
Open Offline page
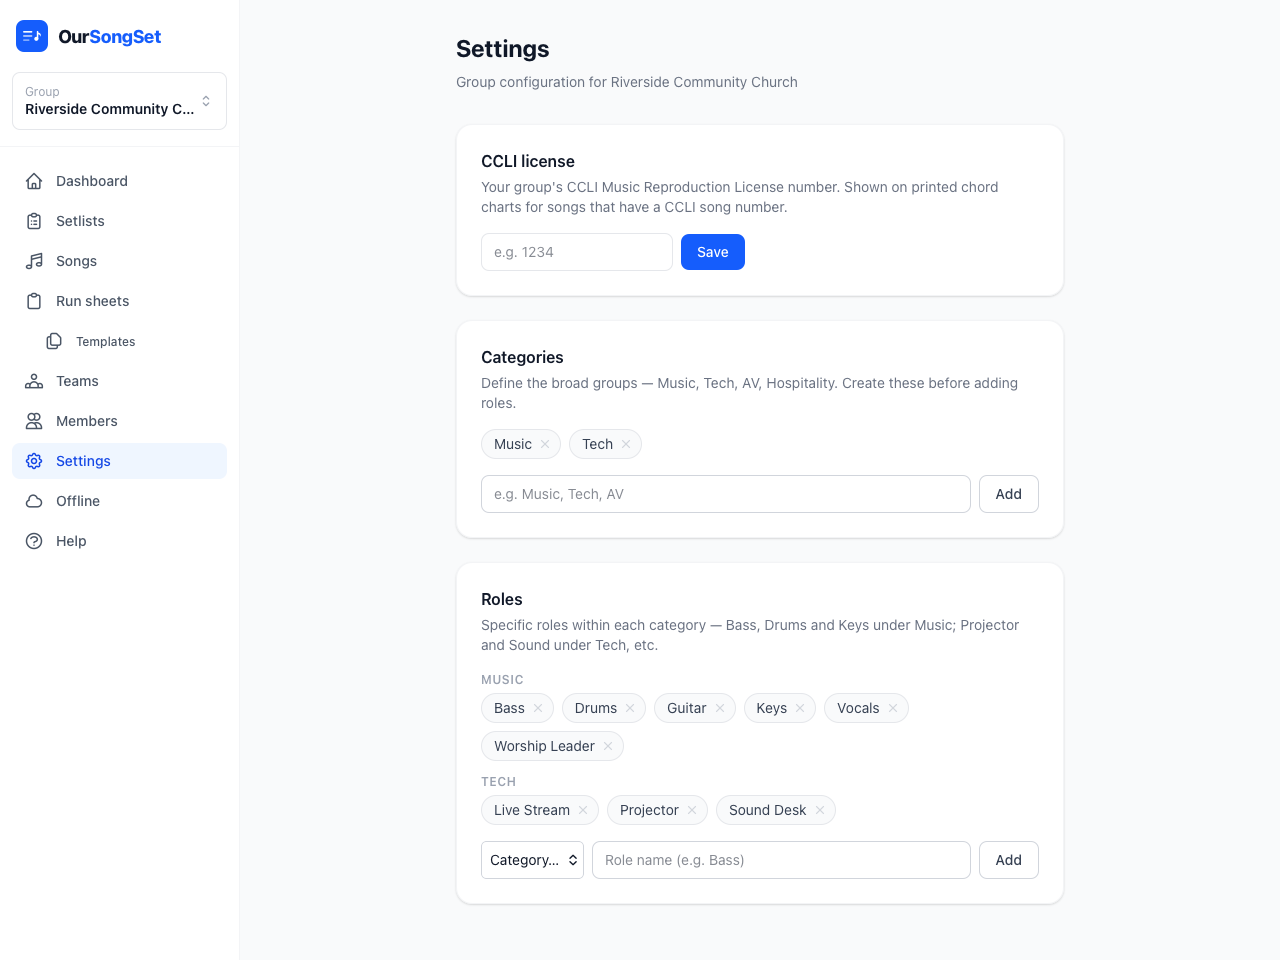(x=119, y=501)
